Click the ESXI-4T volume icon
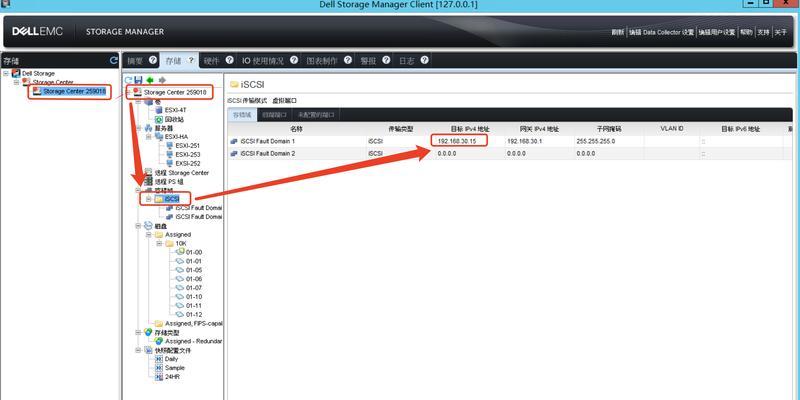This screenshot has width=800, height=400. (159, 110)
